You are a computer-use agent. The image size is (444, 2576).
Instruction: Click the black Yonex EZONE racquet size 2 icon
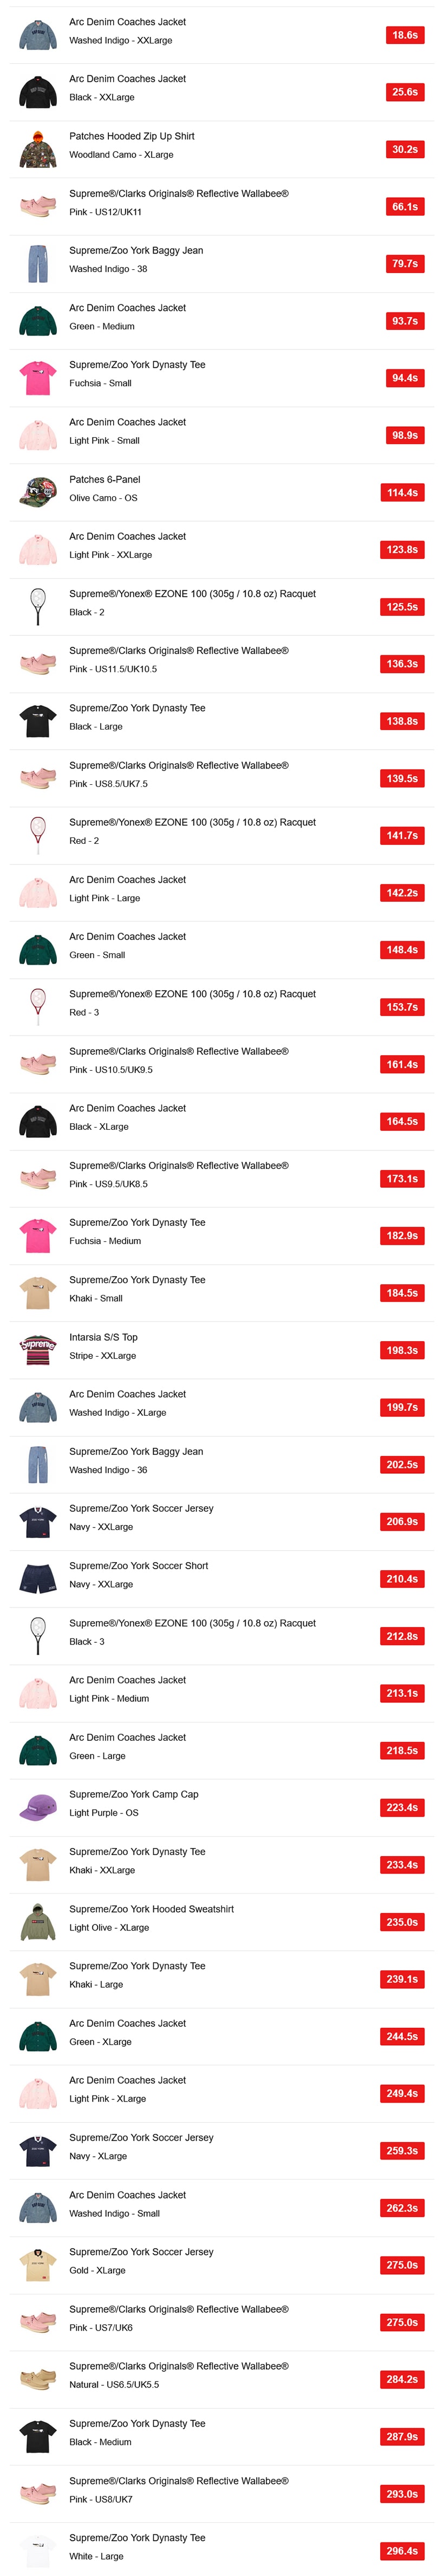pos(38,607)
